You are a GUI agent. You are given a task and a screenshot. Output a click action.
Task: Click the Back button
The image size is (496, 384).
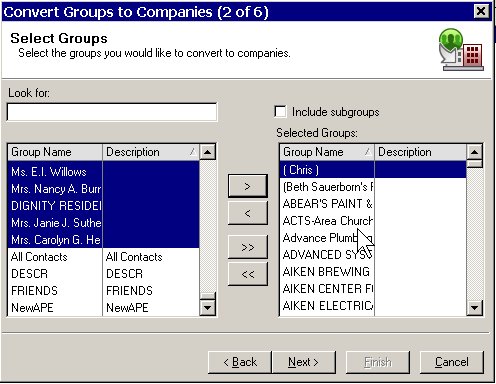(240, 362)
